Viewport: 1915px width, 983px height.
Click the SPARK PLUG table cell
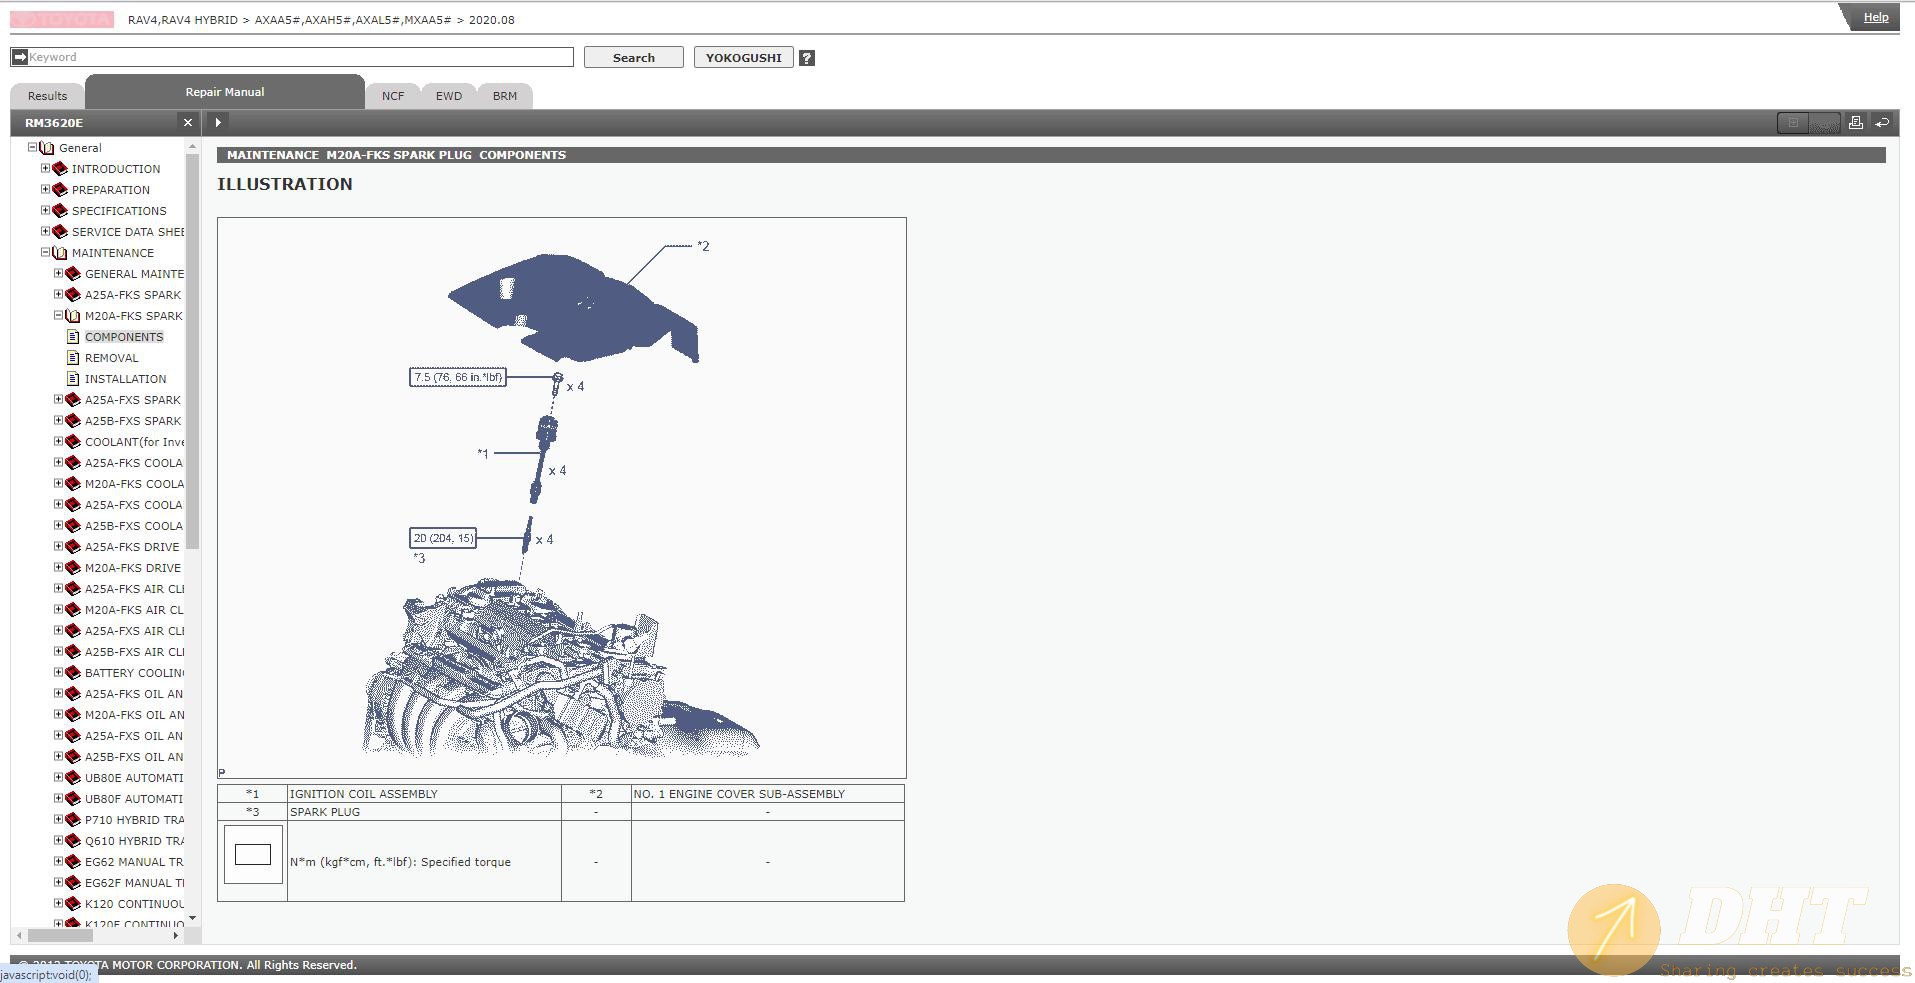(424, 812)
